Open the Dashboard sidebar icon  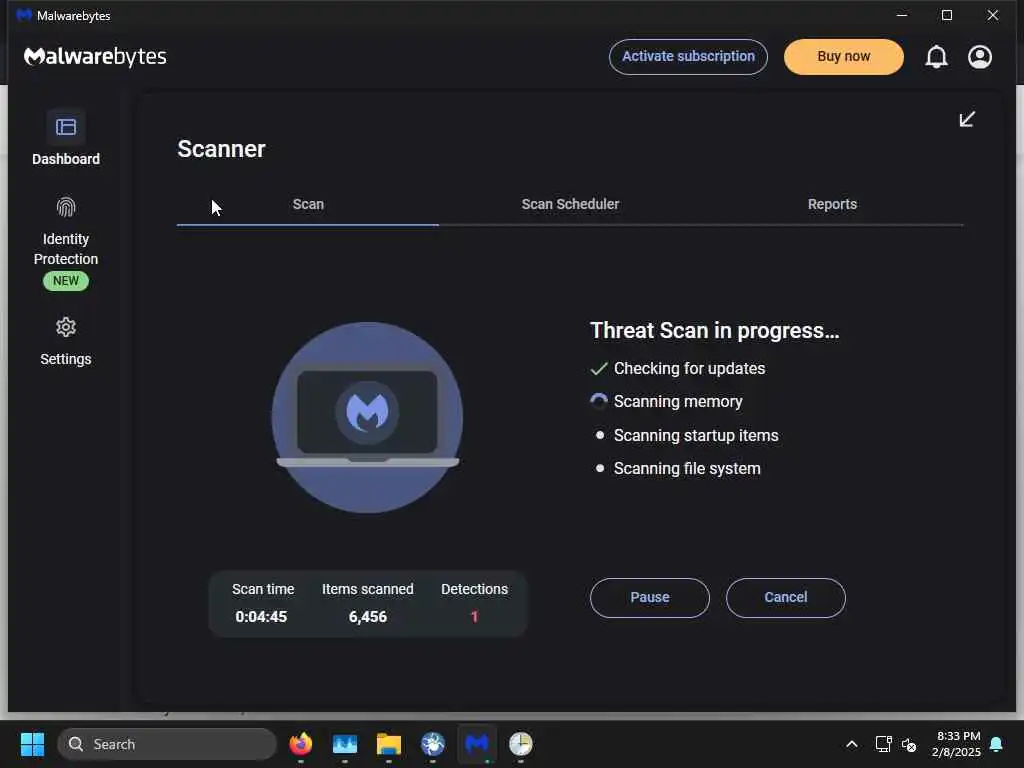pos(66,127)
